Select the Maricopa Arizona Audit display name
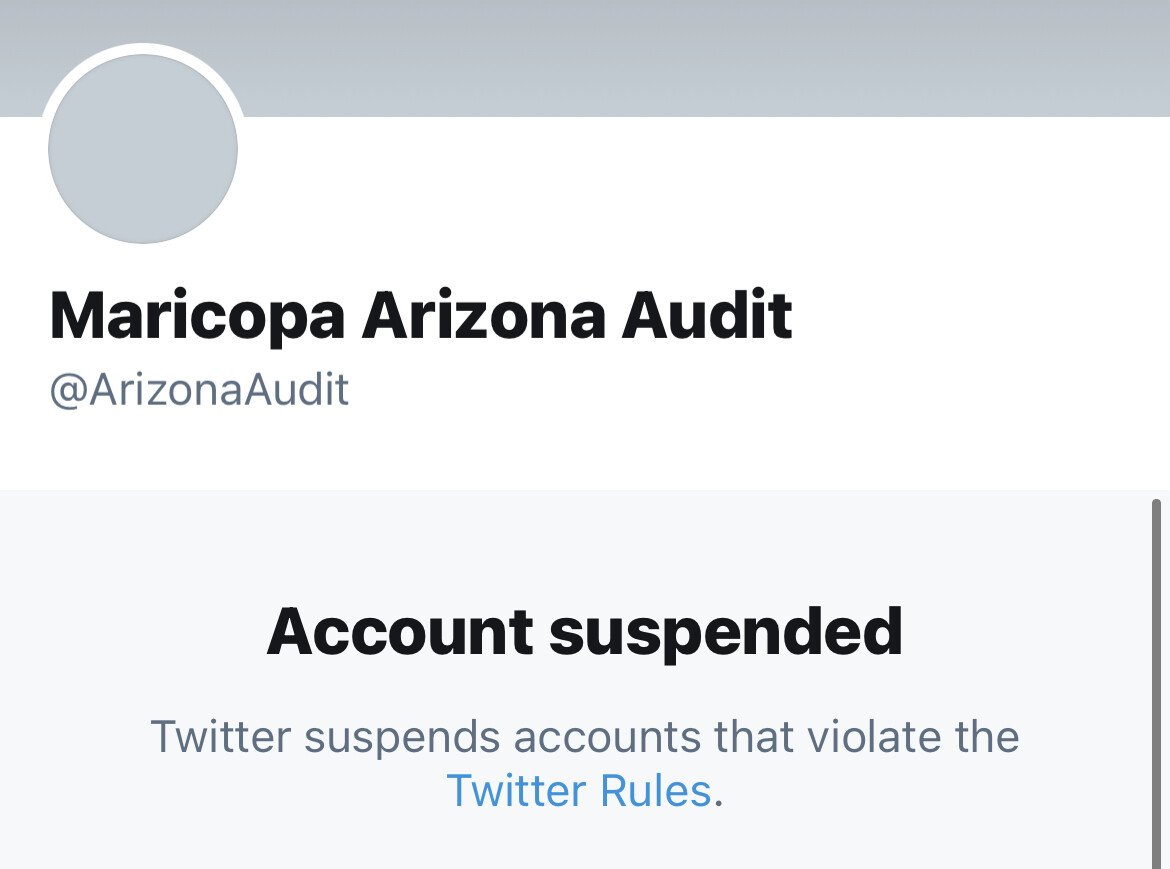1170x869 pixels. tap(421, 317)
